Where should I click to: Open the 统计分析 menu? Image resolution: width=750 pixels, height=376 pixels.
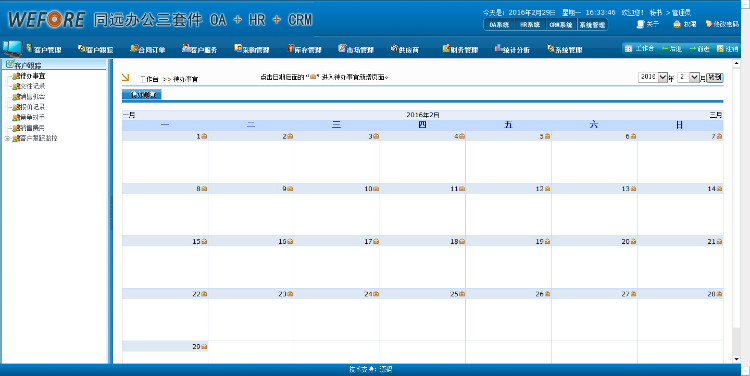[x=512, y=49]
